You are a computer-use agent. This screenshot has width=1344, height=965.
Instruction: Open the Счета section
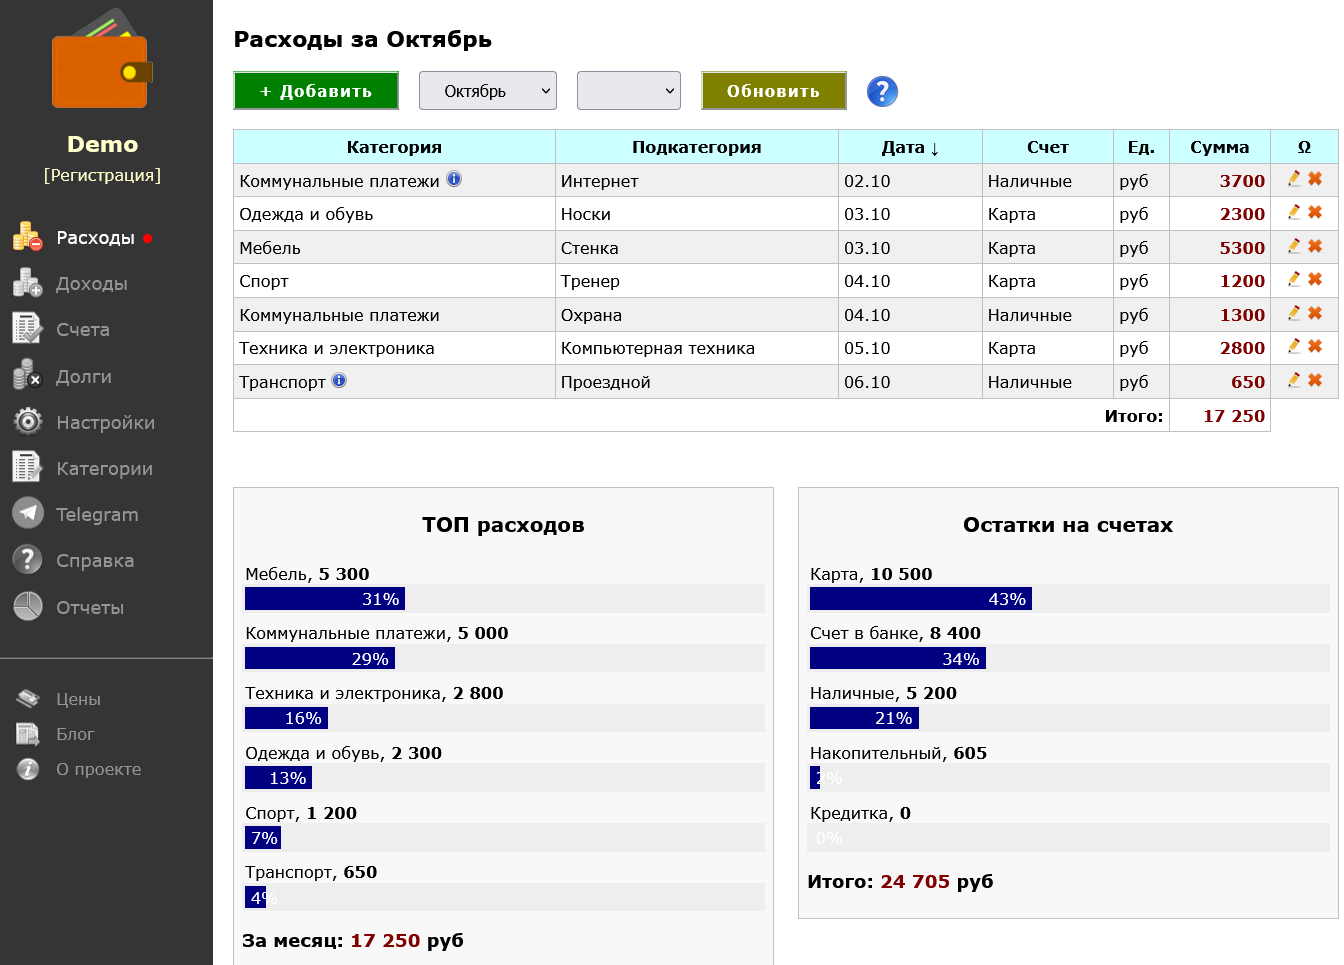click(x=82, y=330)
